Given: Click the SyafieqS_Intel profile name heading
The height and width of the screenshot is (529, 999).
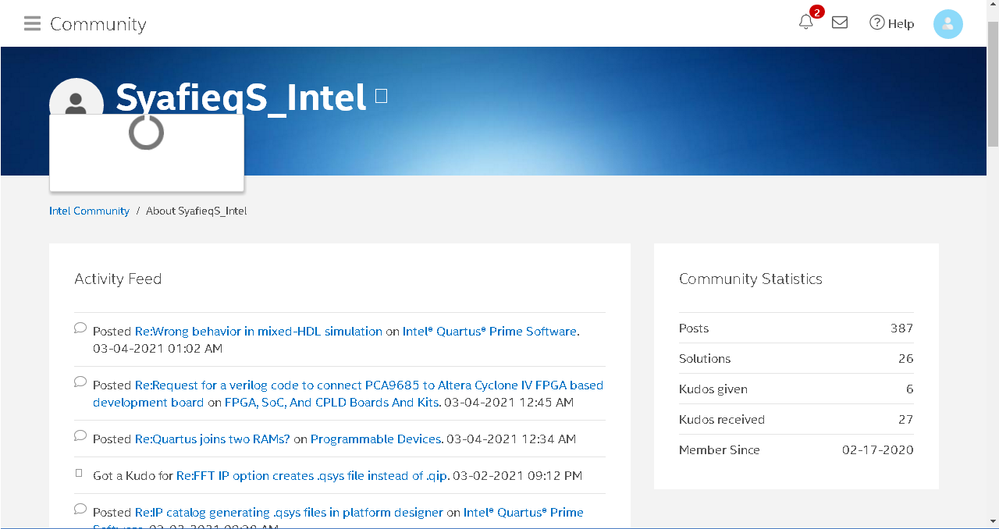Looking at the screenshot, I should click(241, 97).
